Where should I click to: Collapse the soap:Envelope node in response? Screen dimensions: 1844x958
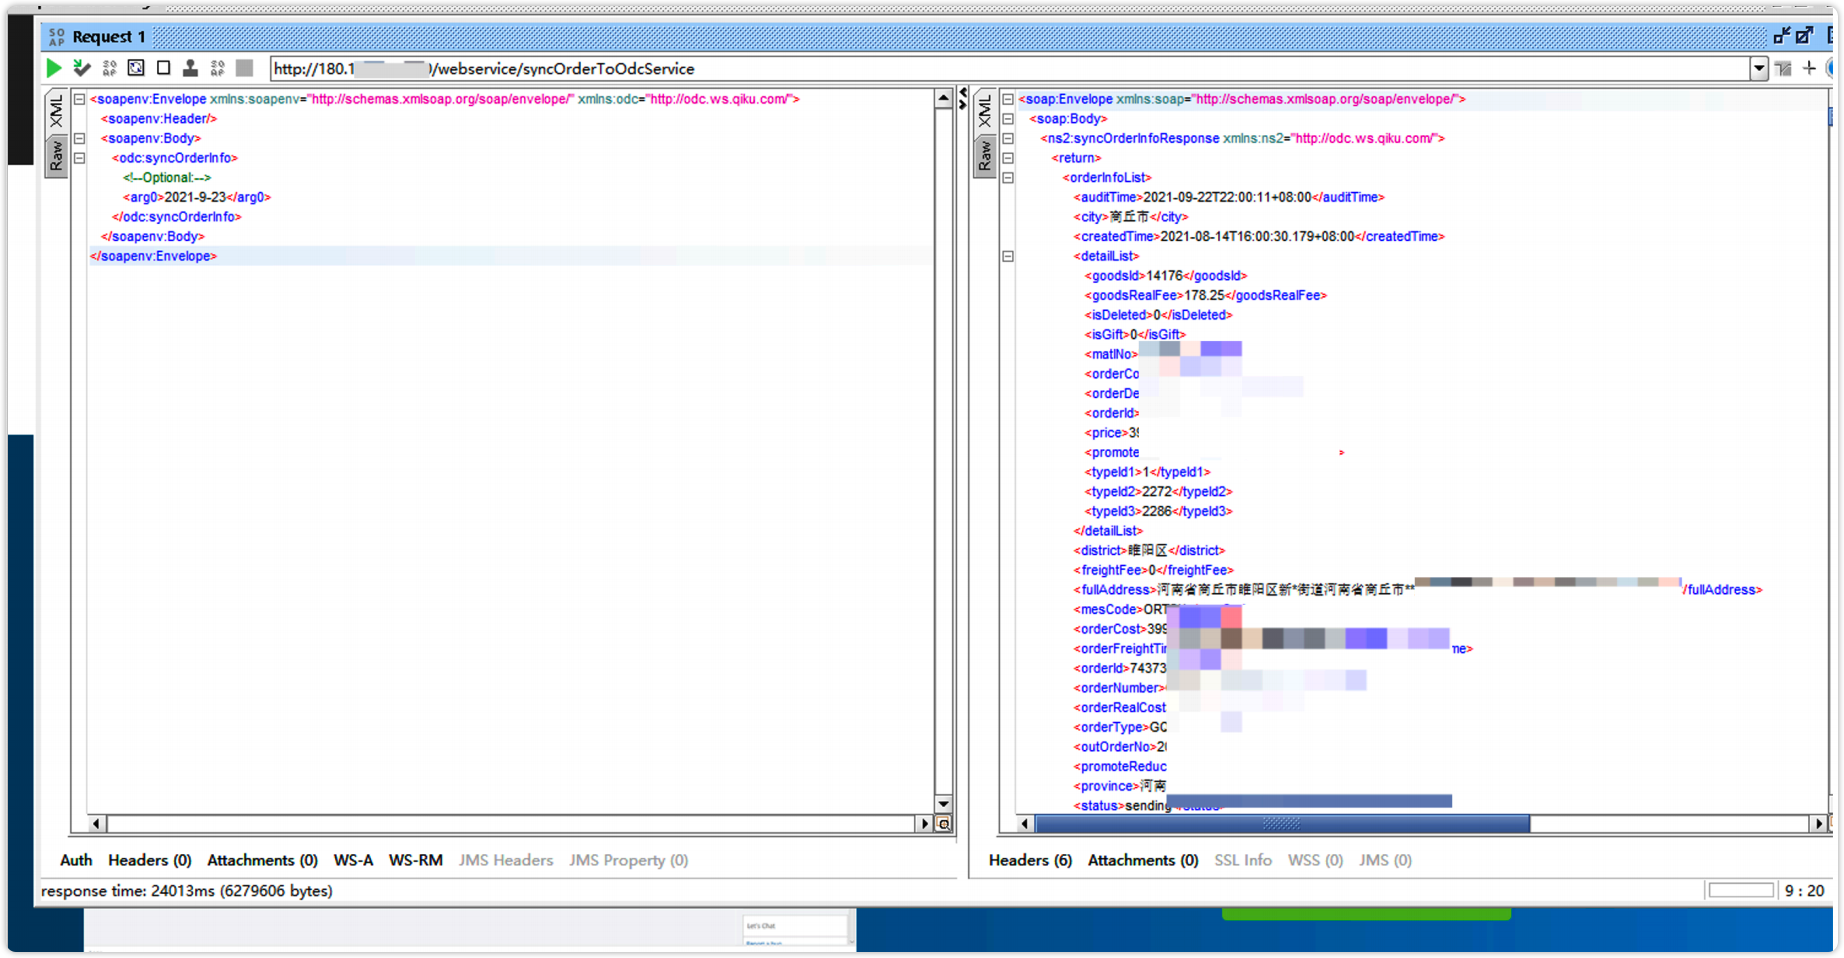pyautogui.click(x=1008, y=99)
